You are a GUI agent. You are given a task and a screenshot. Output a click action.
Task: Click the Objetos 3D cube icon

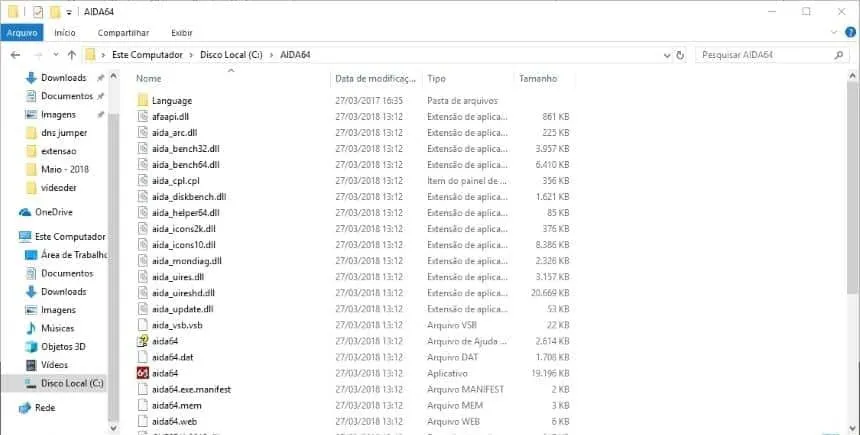click(31, 347)
